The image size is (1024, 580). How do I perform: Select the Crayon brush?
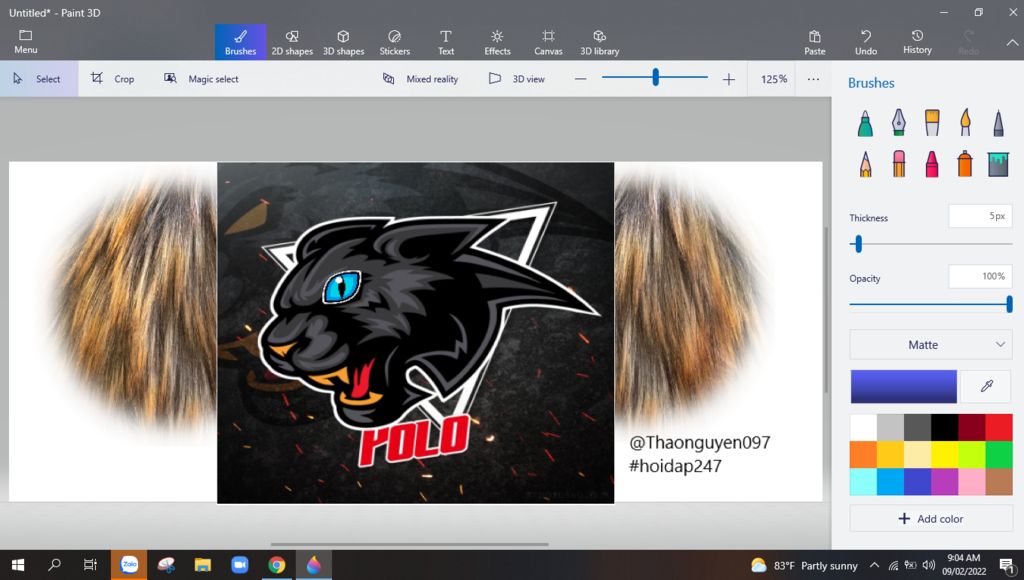pos(932,164)
